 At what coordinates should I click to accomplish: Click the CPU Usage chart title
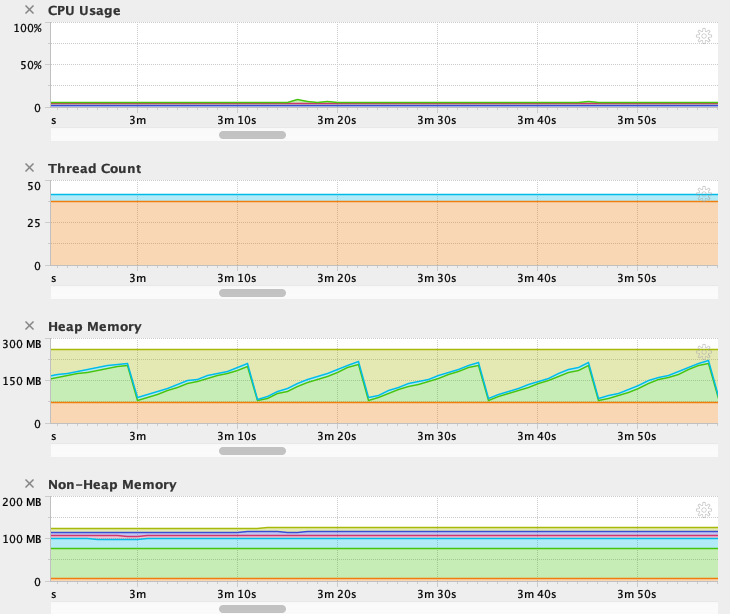coord(84,11)
